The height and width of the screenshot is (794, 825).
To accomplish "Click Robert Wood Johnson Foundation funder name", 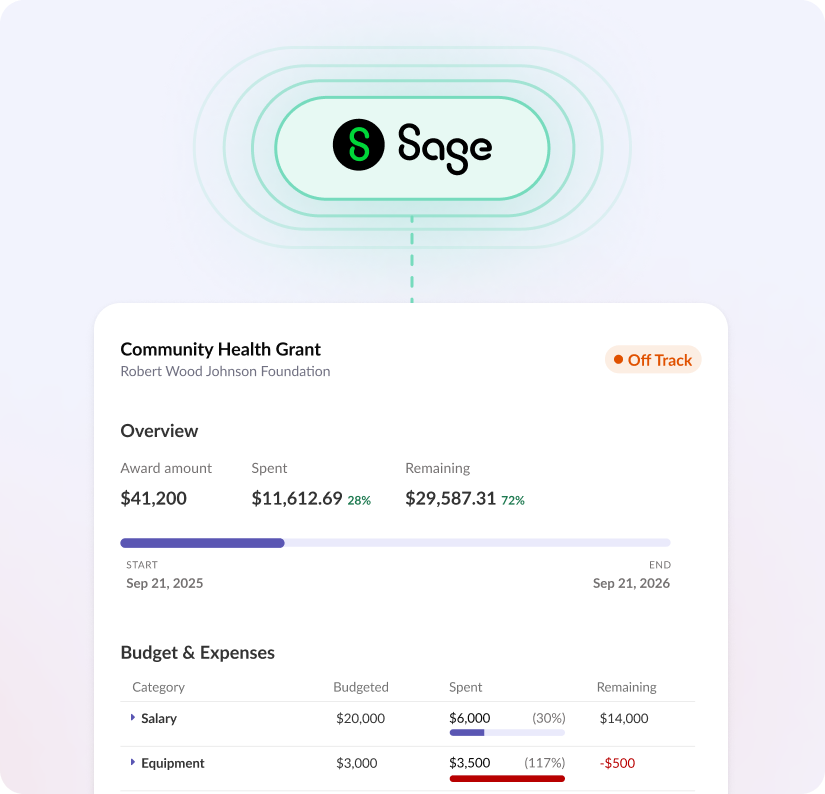I will tap(225, 372).
